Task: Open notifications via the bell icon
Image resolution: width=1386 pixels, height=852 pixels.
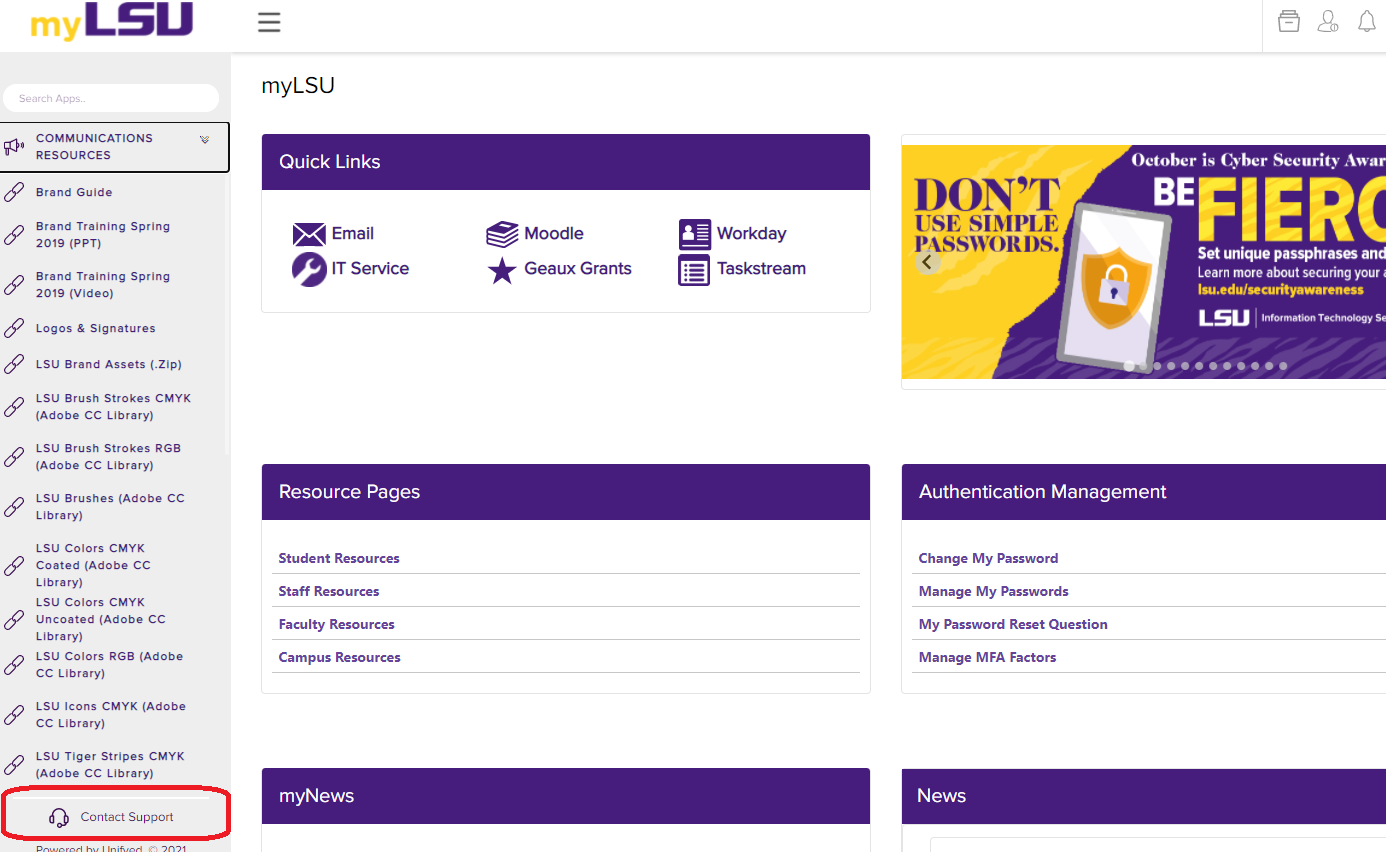Action: (x=1366, y=20)
